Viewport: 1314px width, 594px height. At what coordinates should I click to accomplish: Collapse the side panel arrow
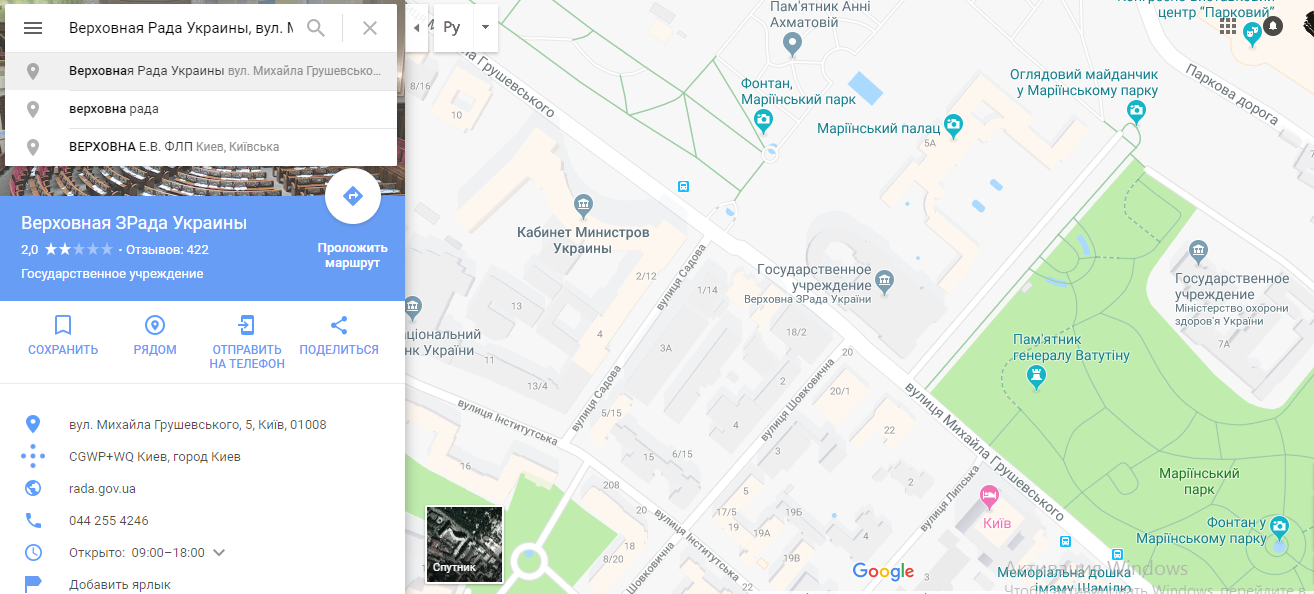417,27
